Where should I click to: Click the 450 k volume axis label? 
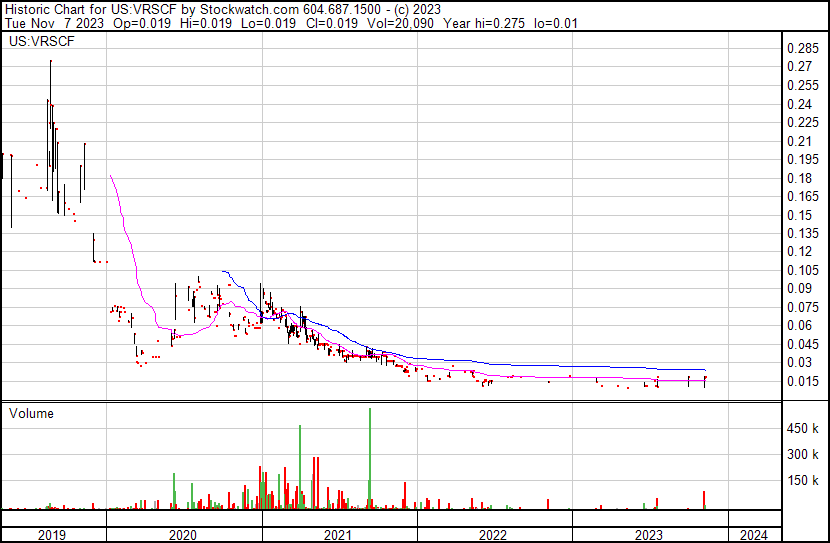coord(802,429)
